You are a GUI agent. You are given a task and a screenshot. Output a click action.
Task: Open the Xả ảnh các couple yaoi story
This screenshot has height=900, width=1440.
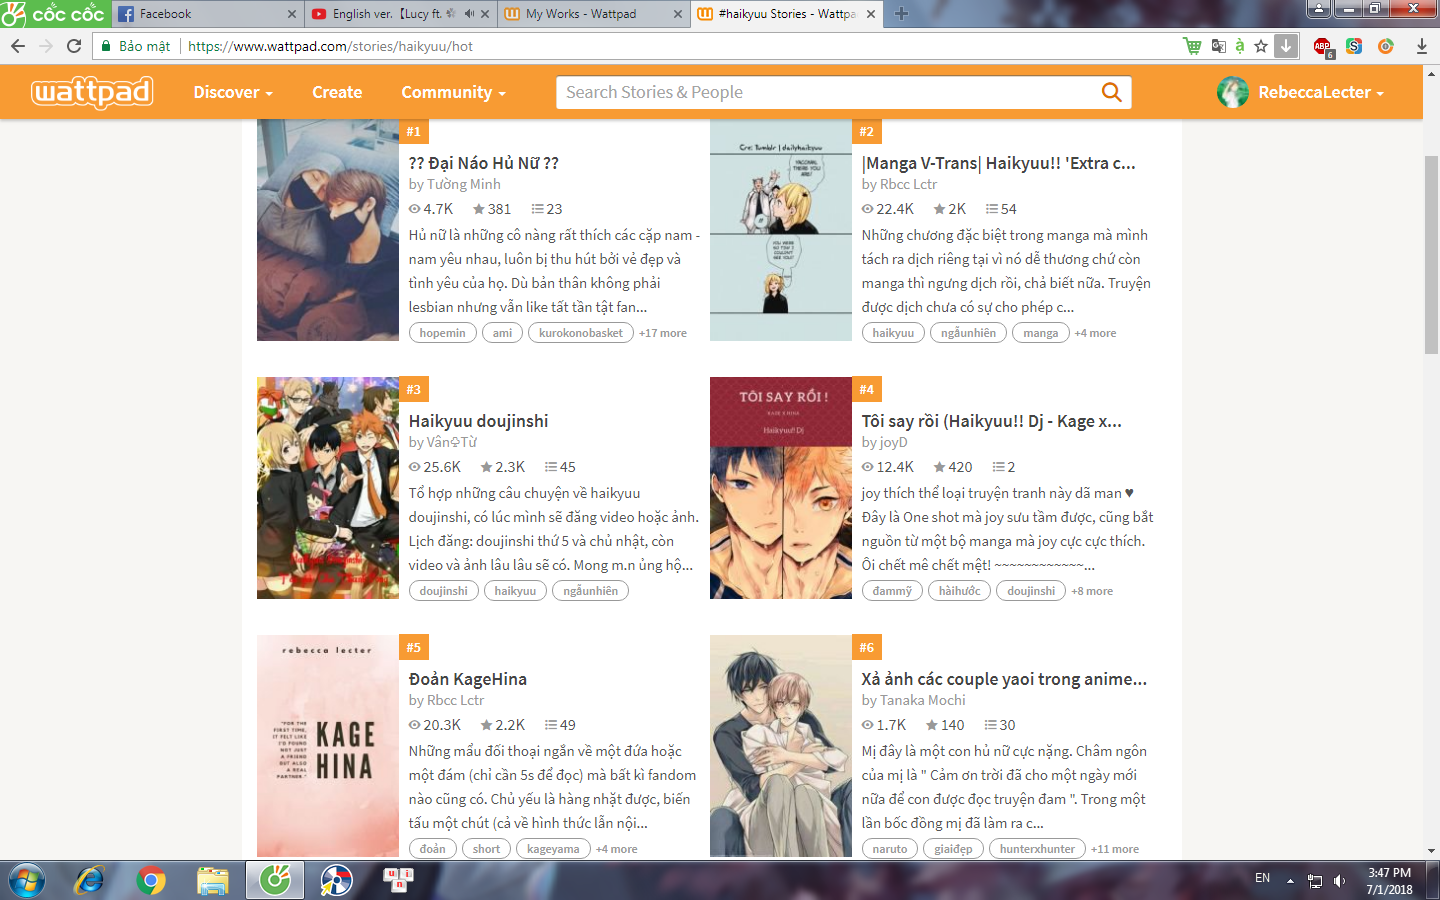click(1004, 679)
